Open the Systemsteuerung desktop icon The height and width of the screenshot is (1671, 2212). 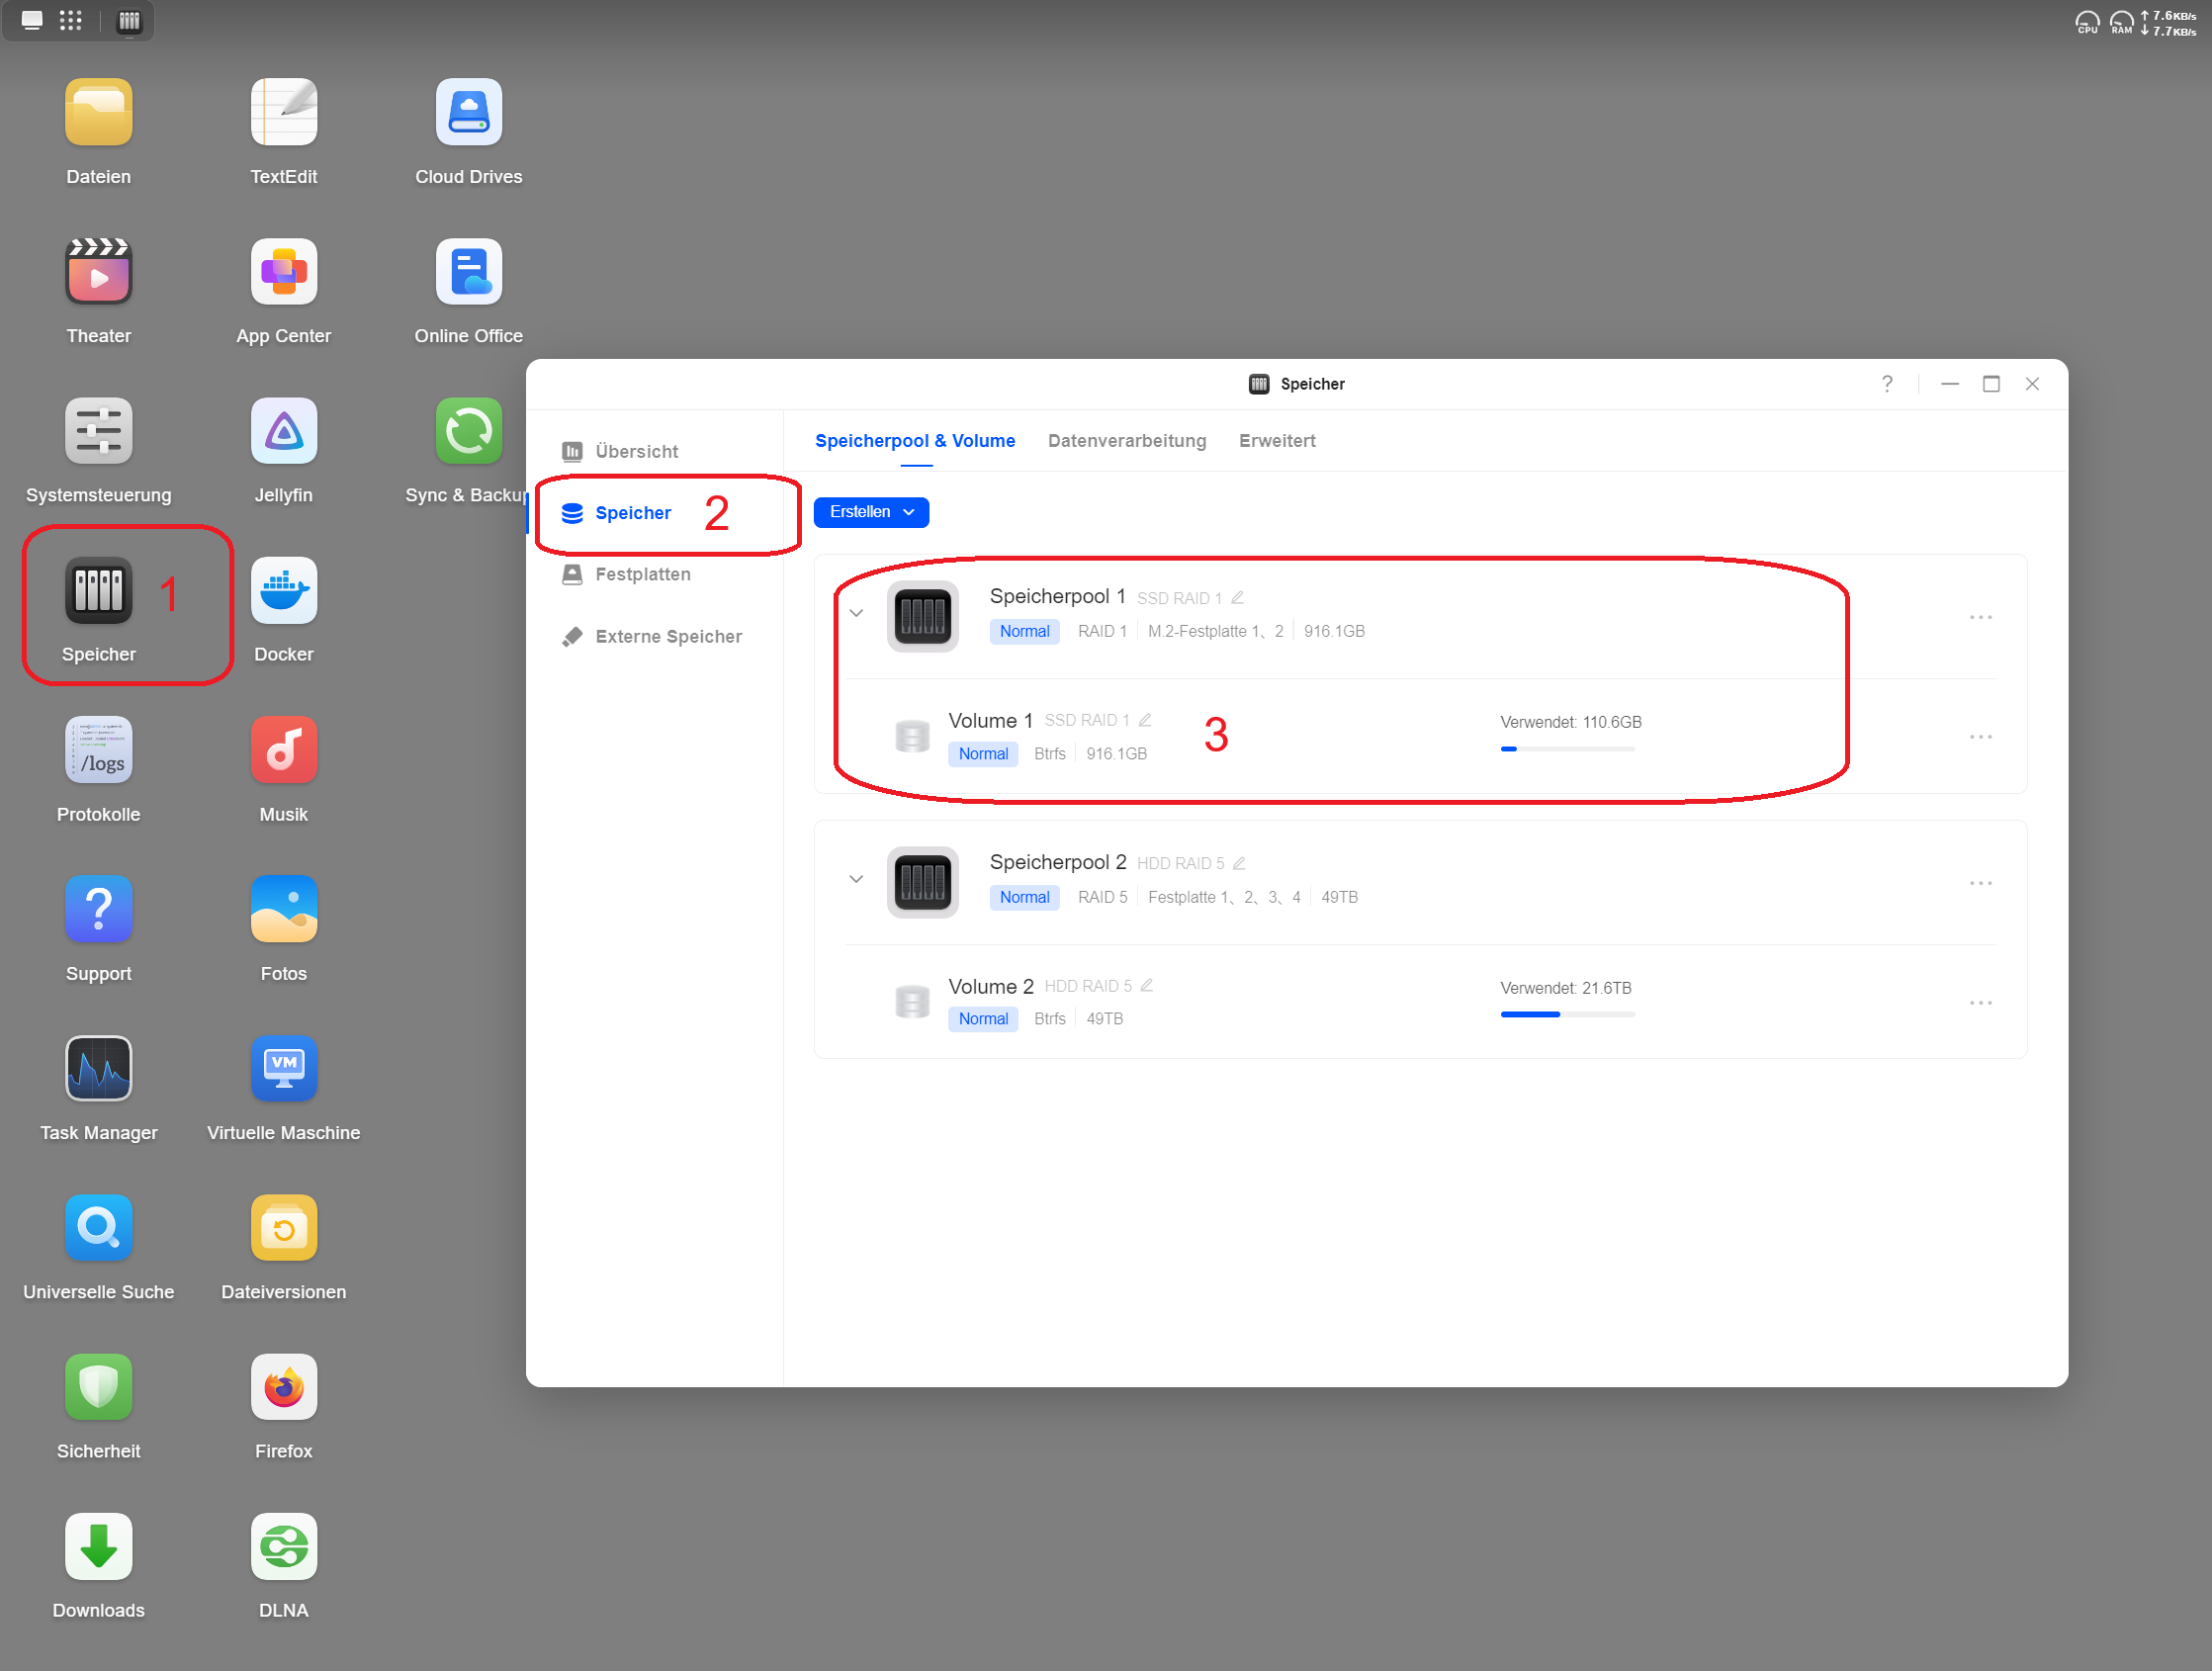[x=98, y=431]
